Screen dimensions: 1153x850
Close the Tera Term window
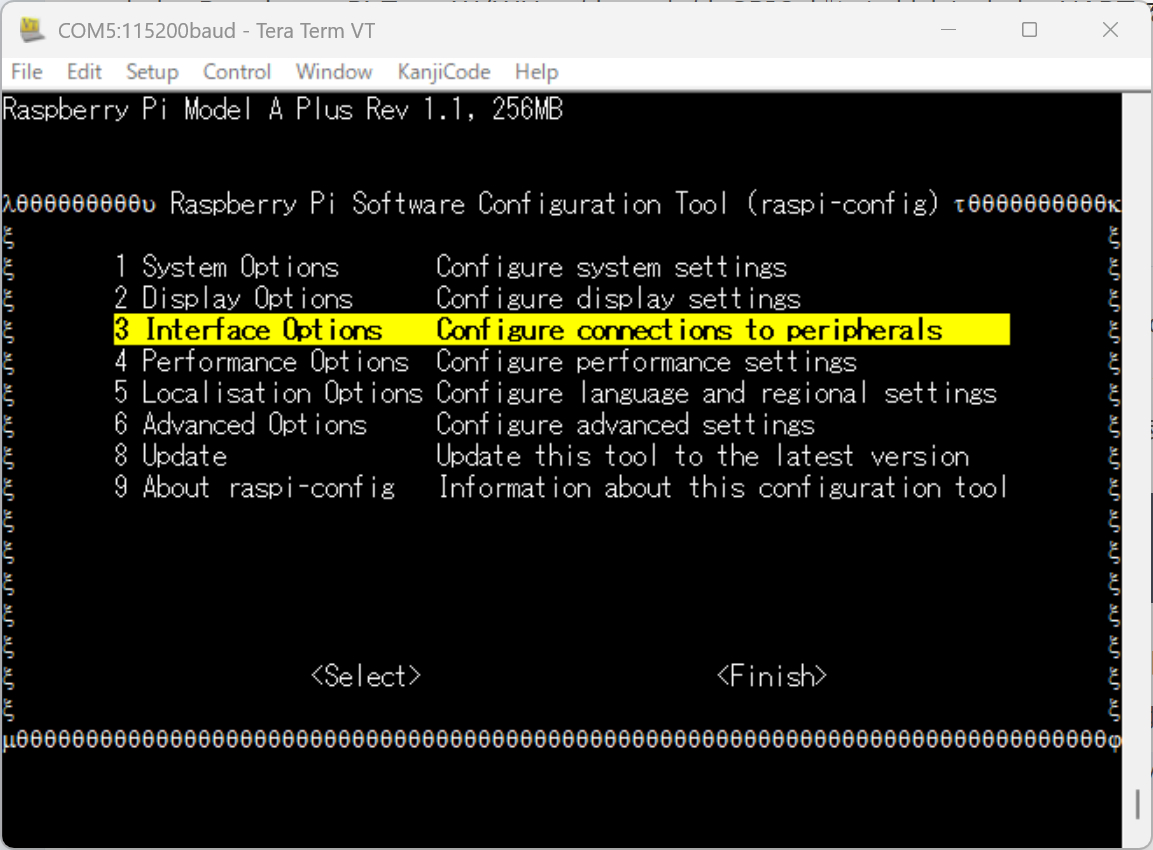(1110, 30)
